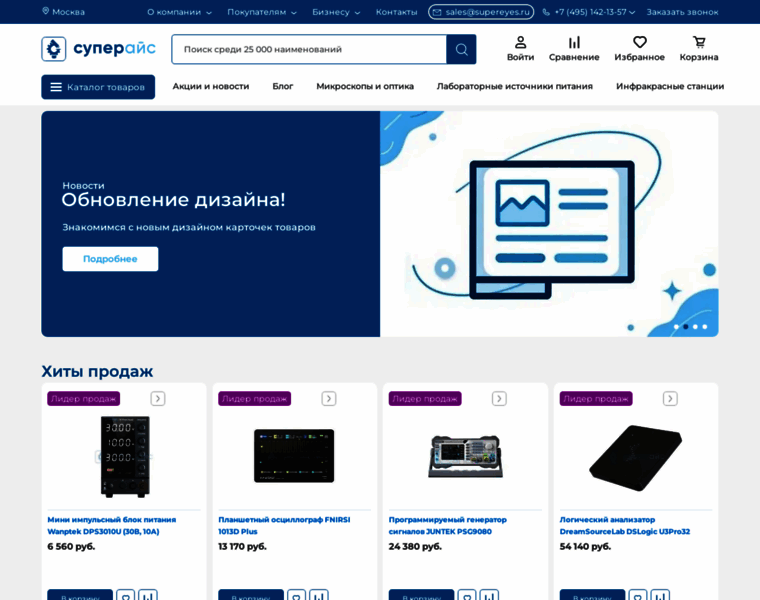The height and width of the screenshot is (600, 760).
Task: Open the Сравнение comparison icon
Action: click(574, 42)
